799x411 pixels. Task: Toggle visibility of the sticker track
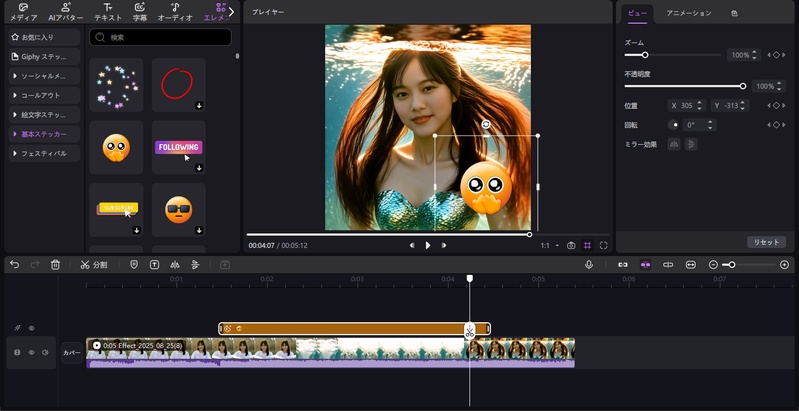pyautogui.click(x=32, y=328)
